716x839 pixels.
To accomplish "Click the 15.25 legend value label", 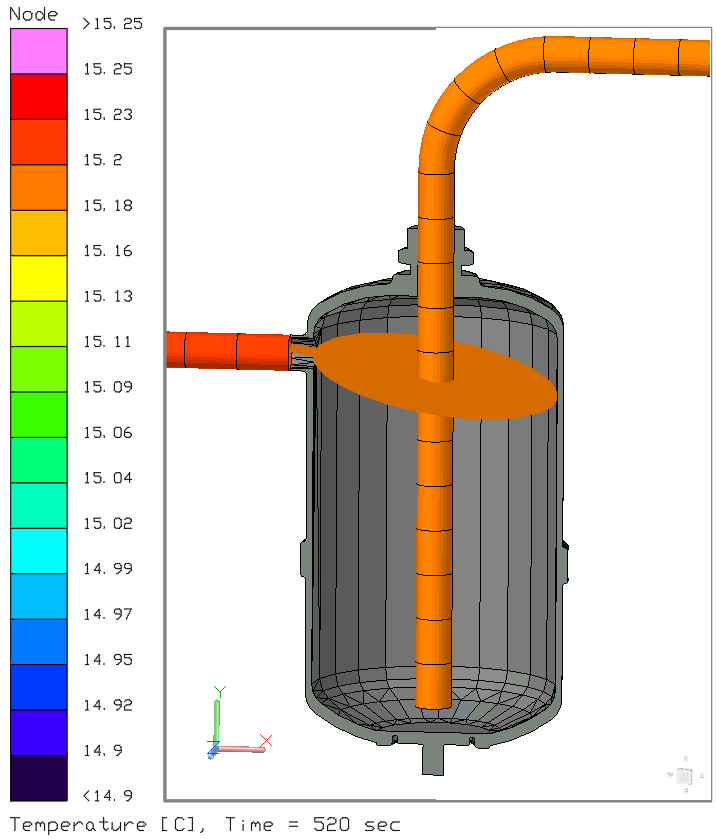I will [108, 69].
